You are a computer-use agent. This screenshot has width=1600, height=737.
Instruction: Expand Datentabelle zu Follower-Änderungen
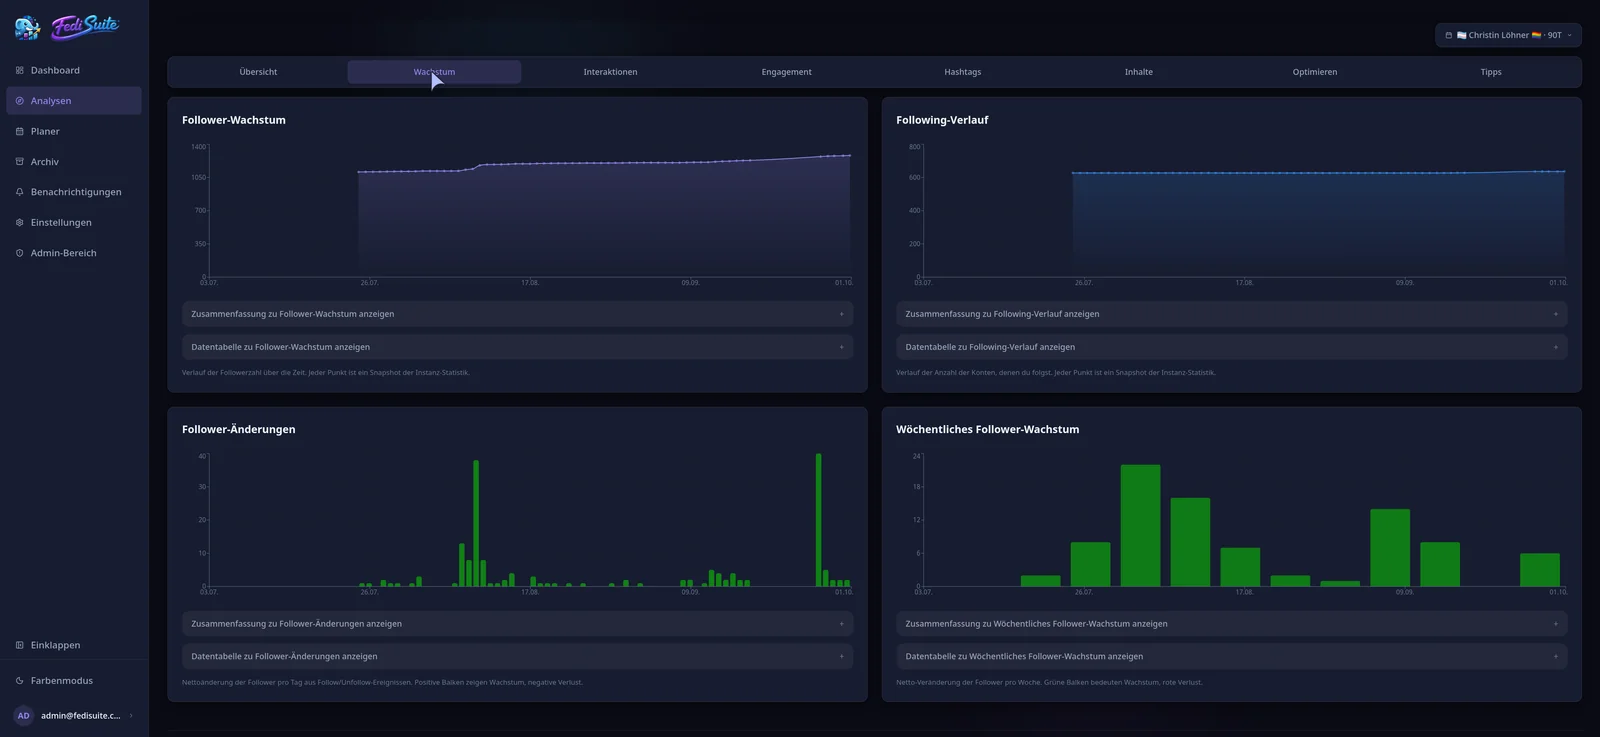(x=517, y=656)
